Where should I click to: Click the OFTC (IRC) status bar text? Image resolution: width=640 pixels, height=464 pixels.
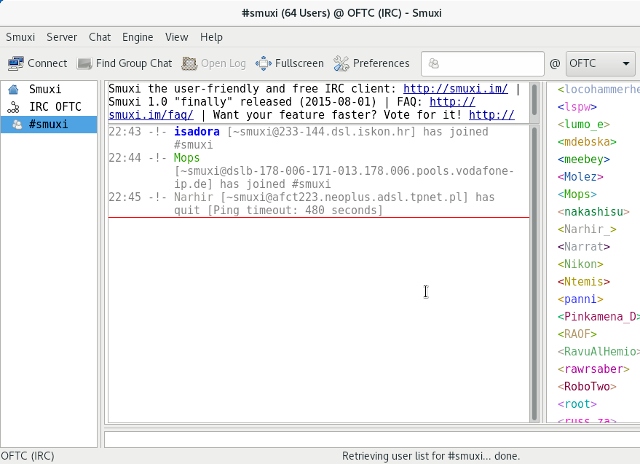coord(27,456)
